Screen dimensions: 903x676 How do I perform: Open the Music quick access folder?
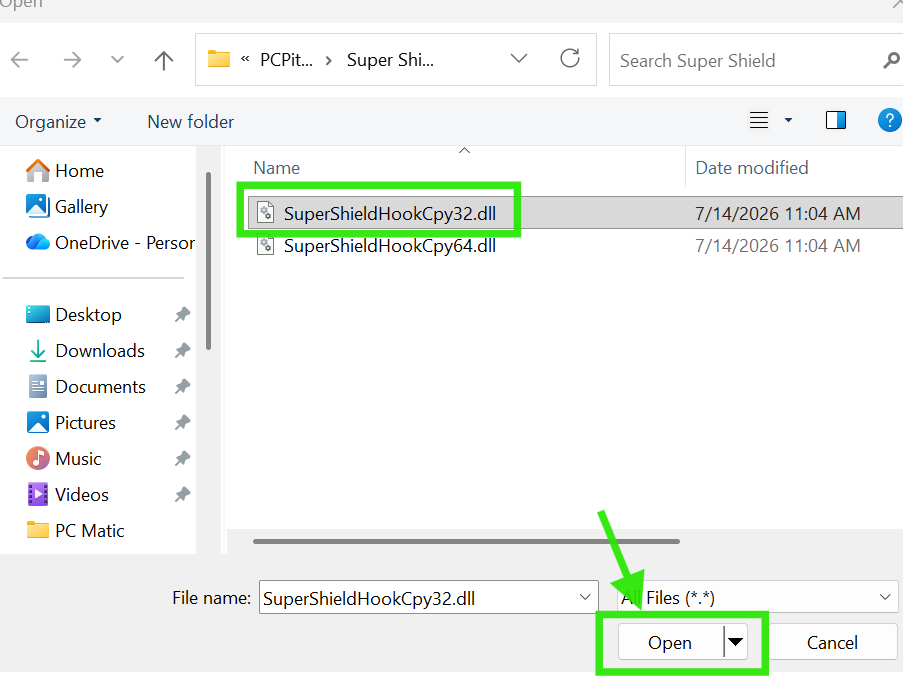(63, 458)
